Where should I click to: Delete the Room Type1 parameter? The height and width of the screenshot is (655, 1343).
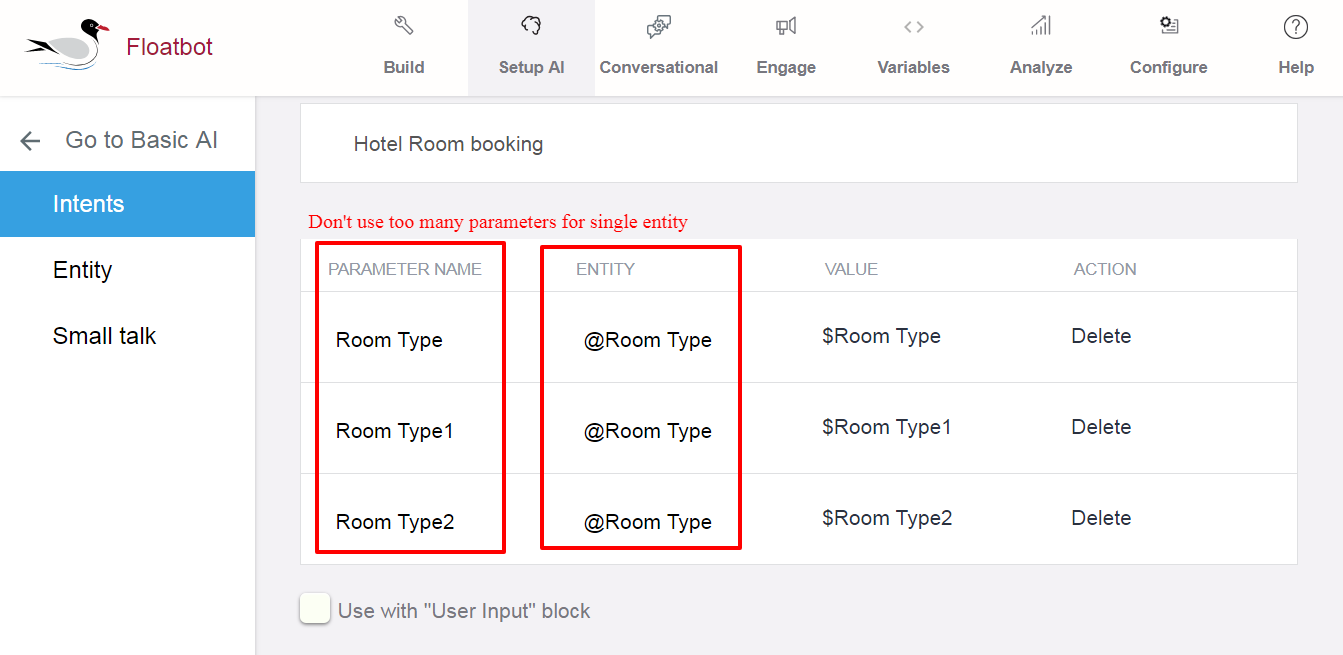[x=1101, y=427]
